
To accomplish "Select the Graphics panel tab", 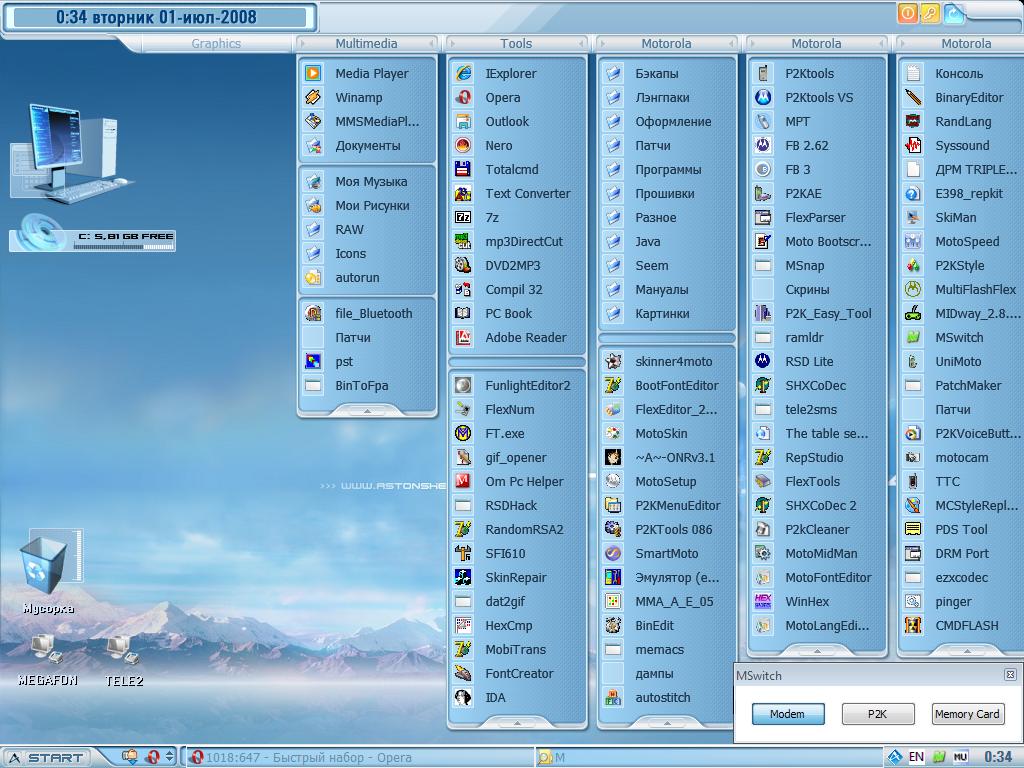I will coord(216,44).
